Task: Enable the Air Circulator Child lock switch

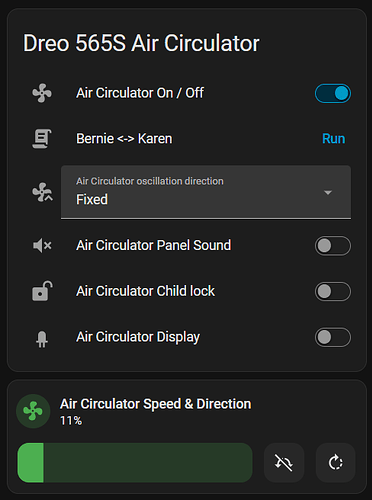Action: [333, 292]
